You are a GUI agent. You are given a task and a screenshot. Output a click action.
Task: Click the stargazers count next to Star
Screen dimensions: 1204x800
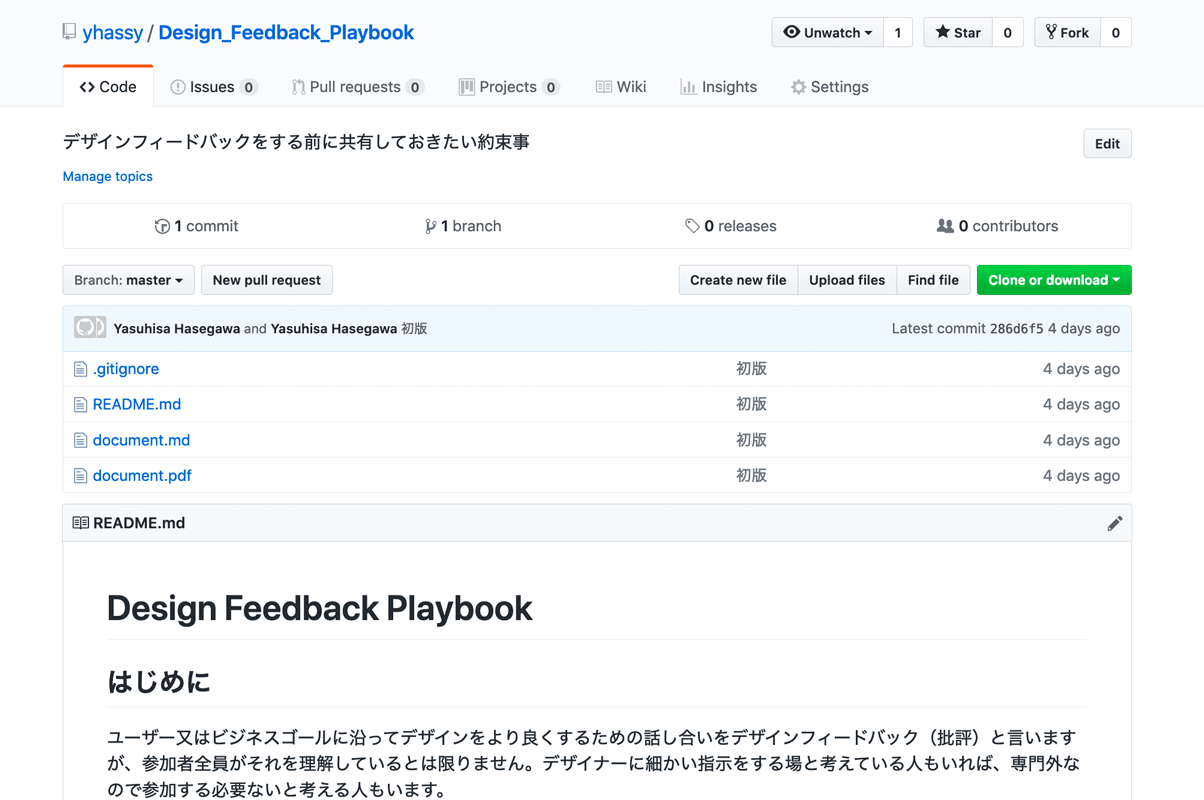click(x=1007, y=32)
